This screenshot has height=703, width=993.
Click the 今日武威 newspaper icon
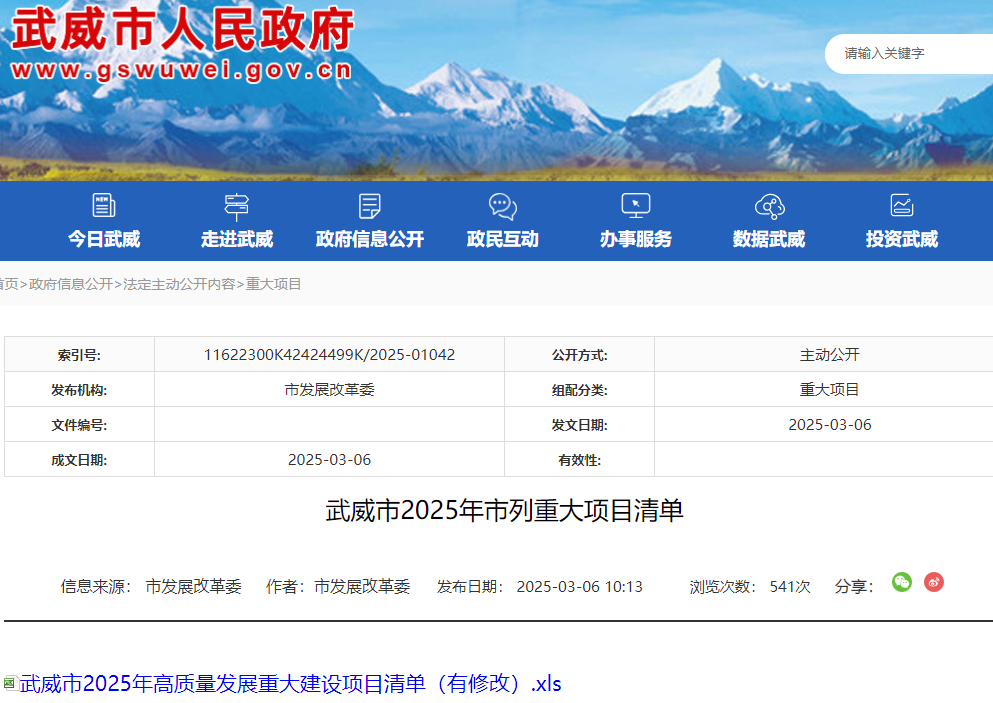(x=104, y=206)
